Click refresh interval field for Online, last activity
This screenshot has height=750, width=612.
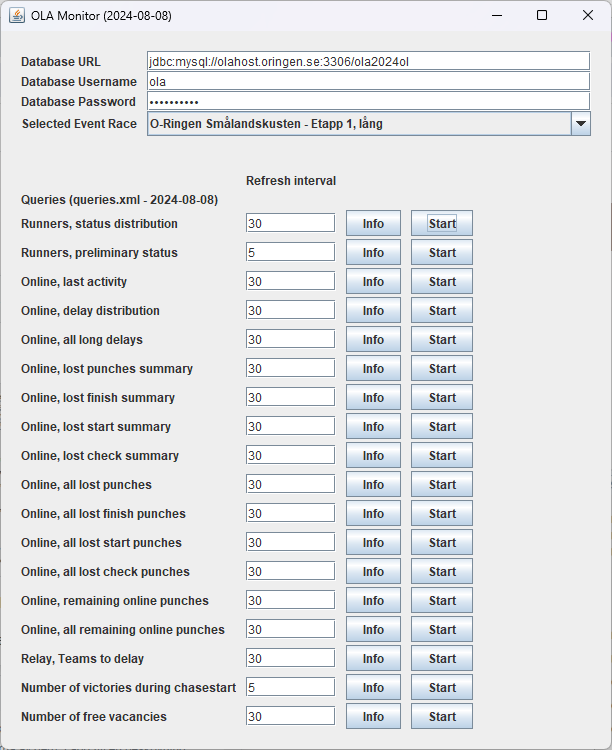[x=290, y=282]
